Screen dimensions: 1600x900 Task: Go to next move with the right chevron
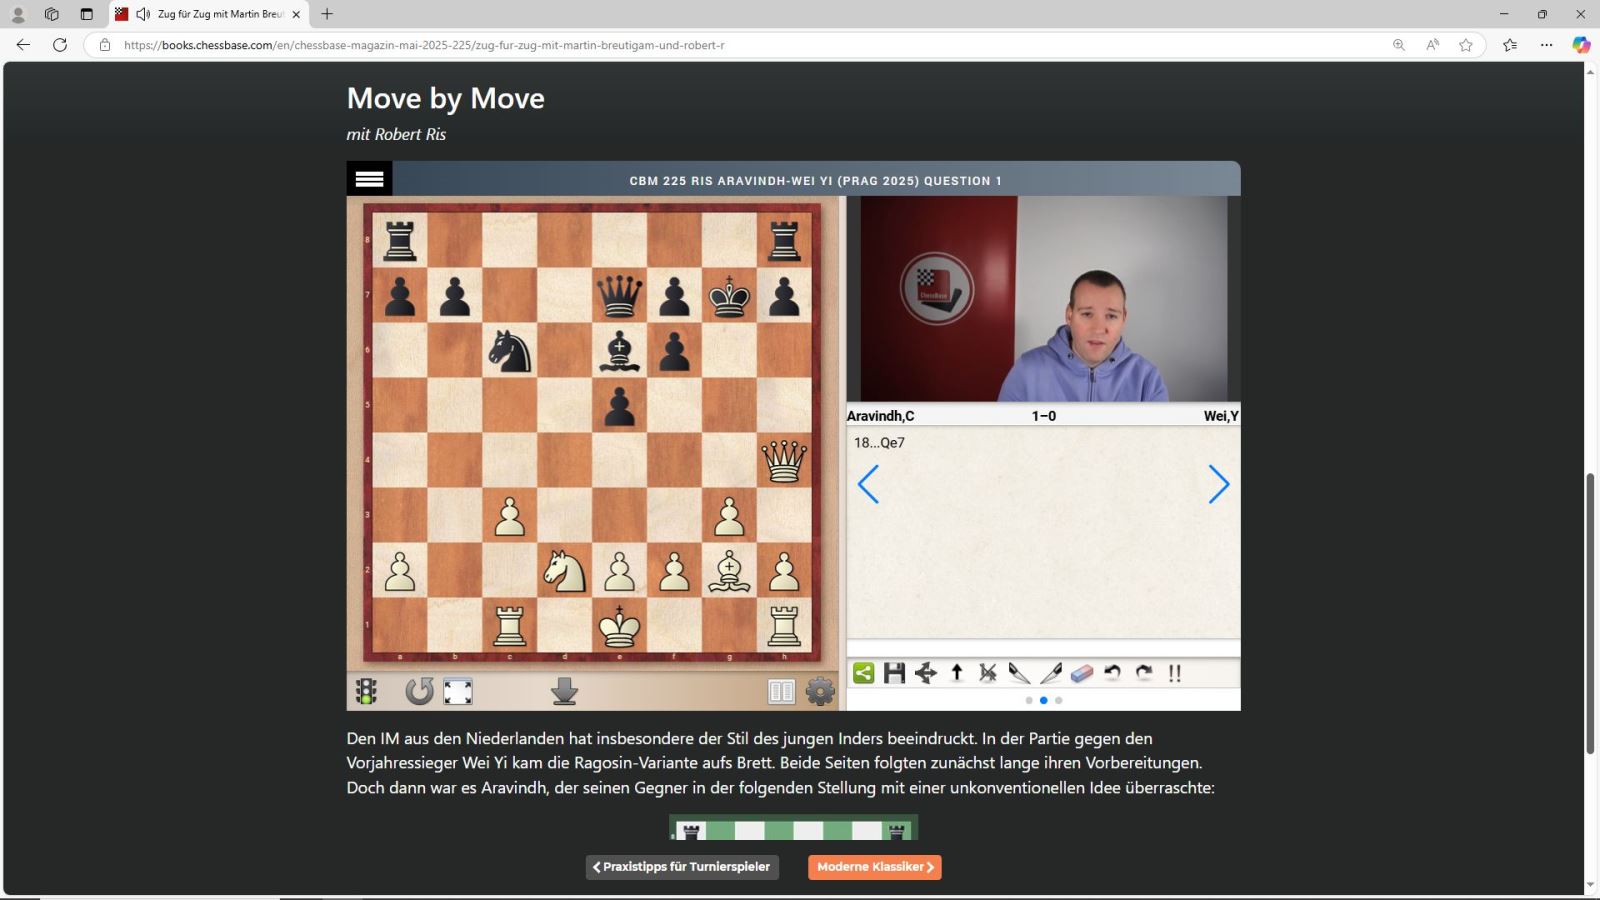[1218, 485]
